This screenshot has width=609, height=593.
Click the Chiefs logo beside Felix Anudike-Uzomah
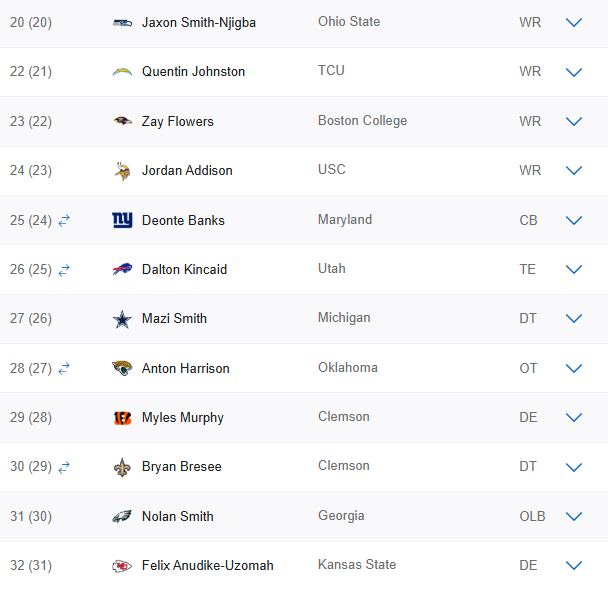point(122,566)
